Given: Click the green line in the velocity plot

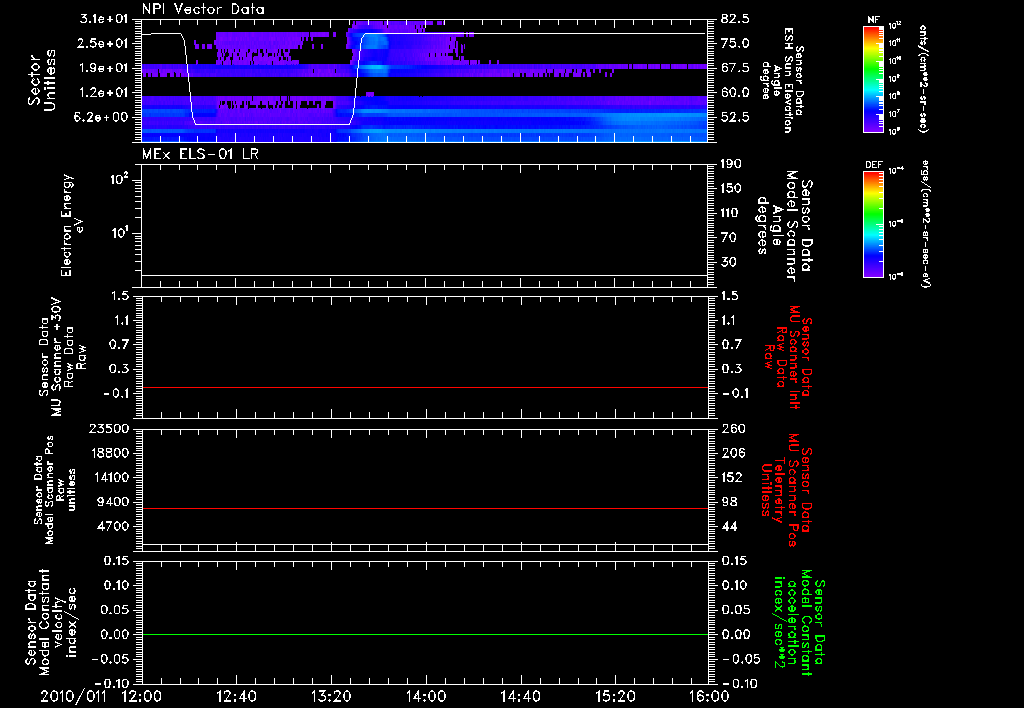Looking at the screenshot, I should (x=424, y=634).
